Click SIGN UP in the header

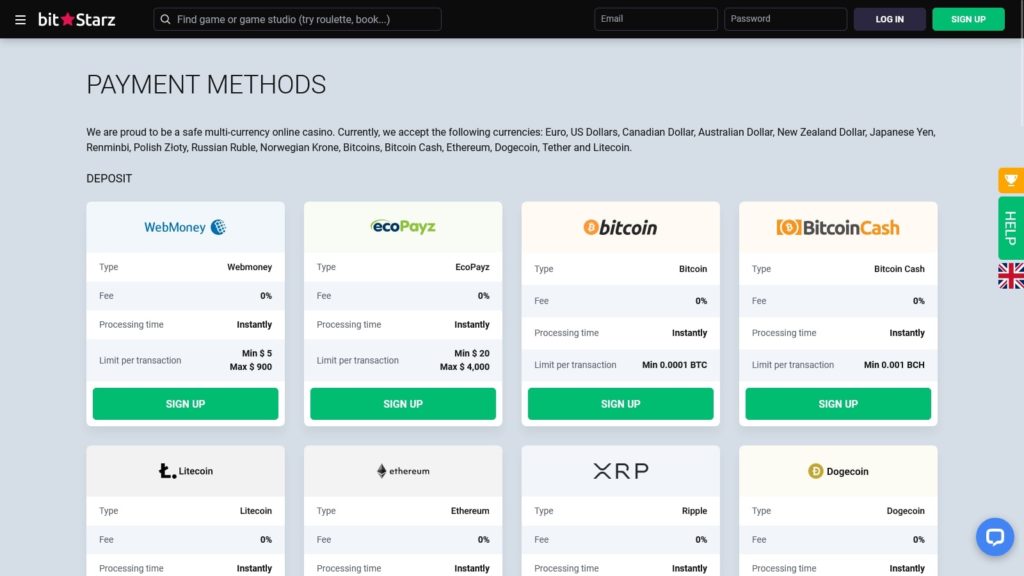pyautogui.click(x=968, y=20)
